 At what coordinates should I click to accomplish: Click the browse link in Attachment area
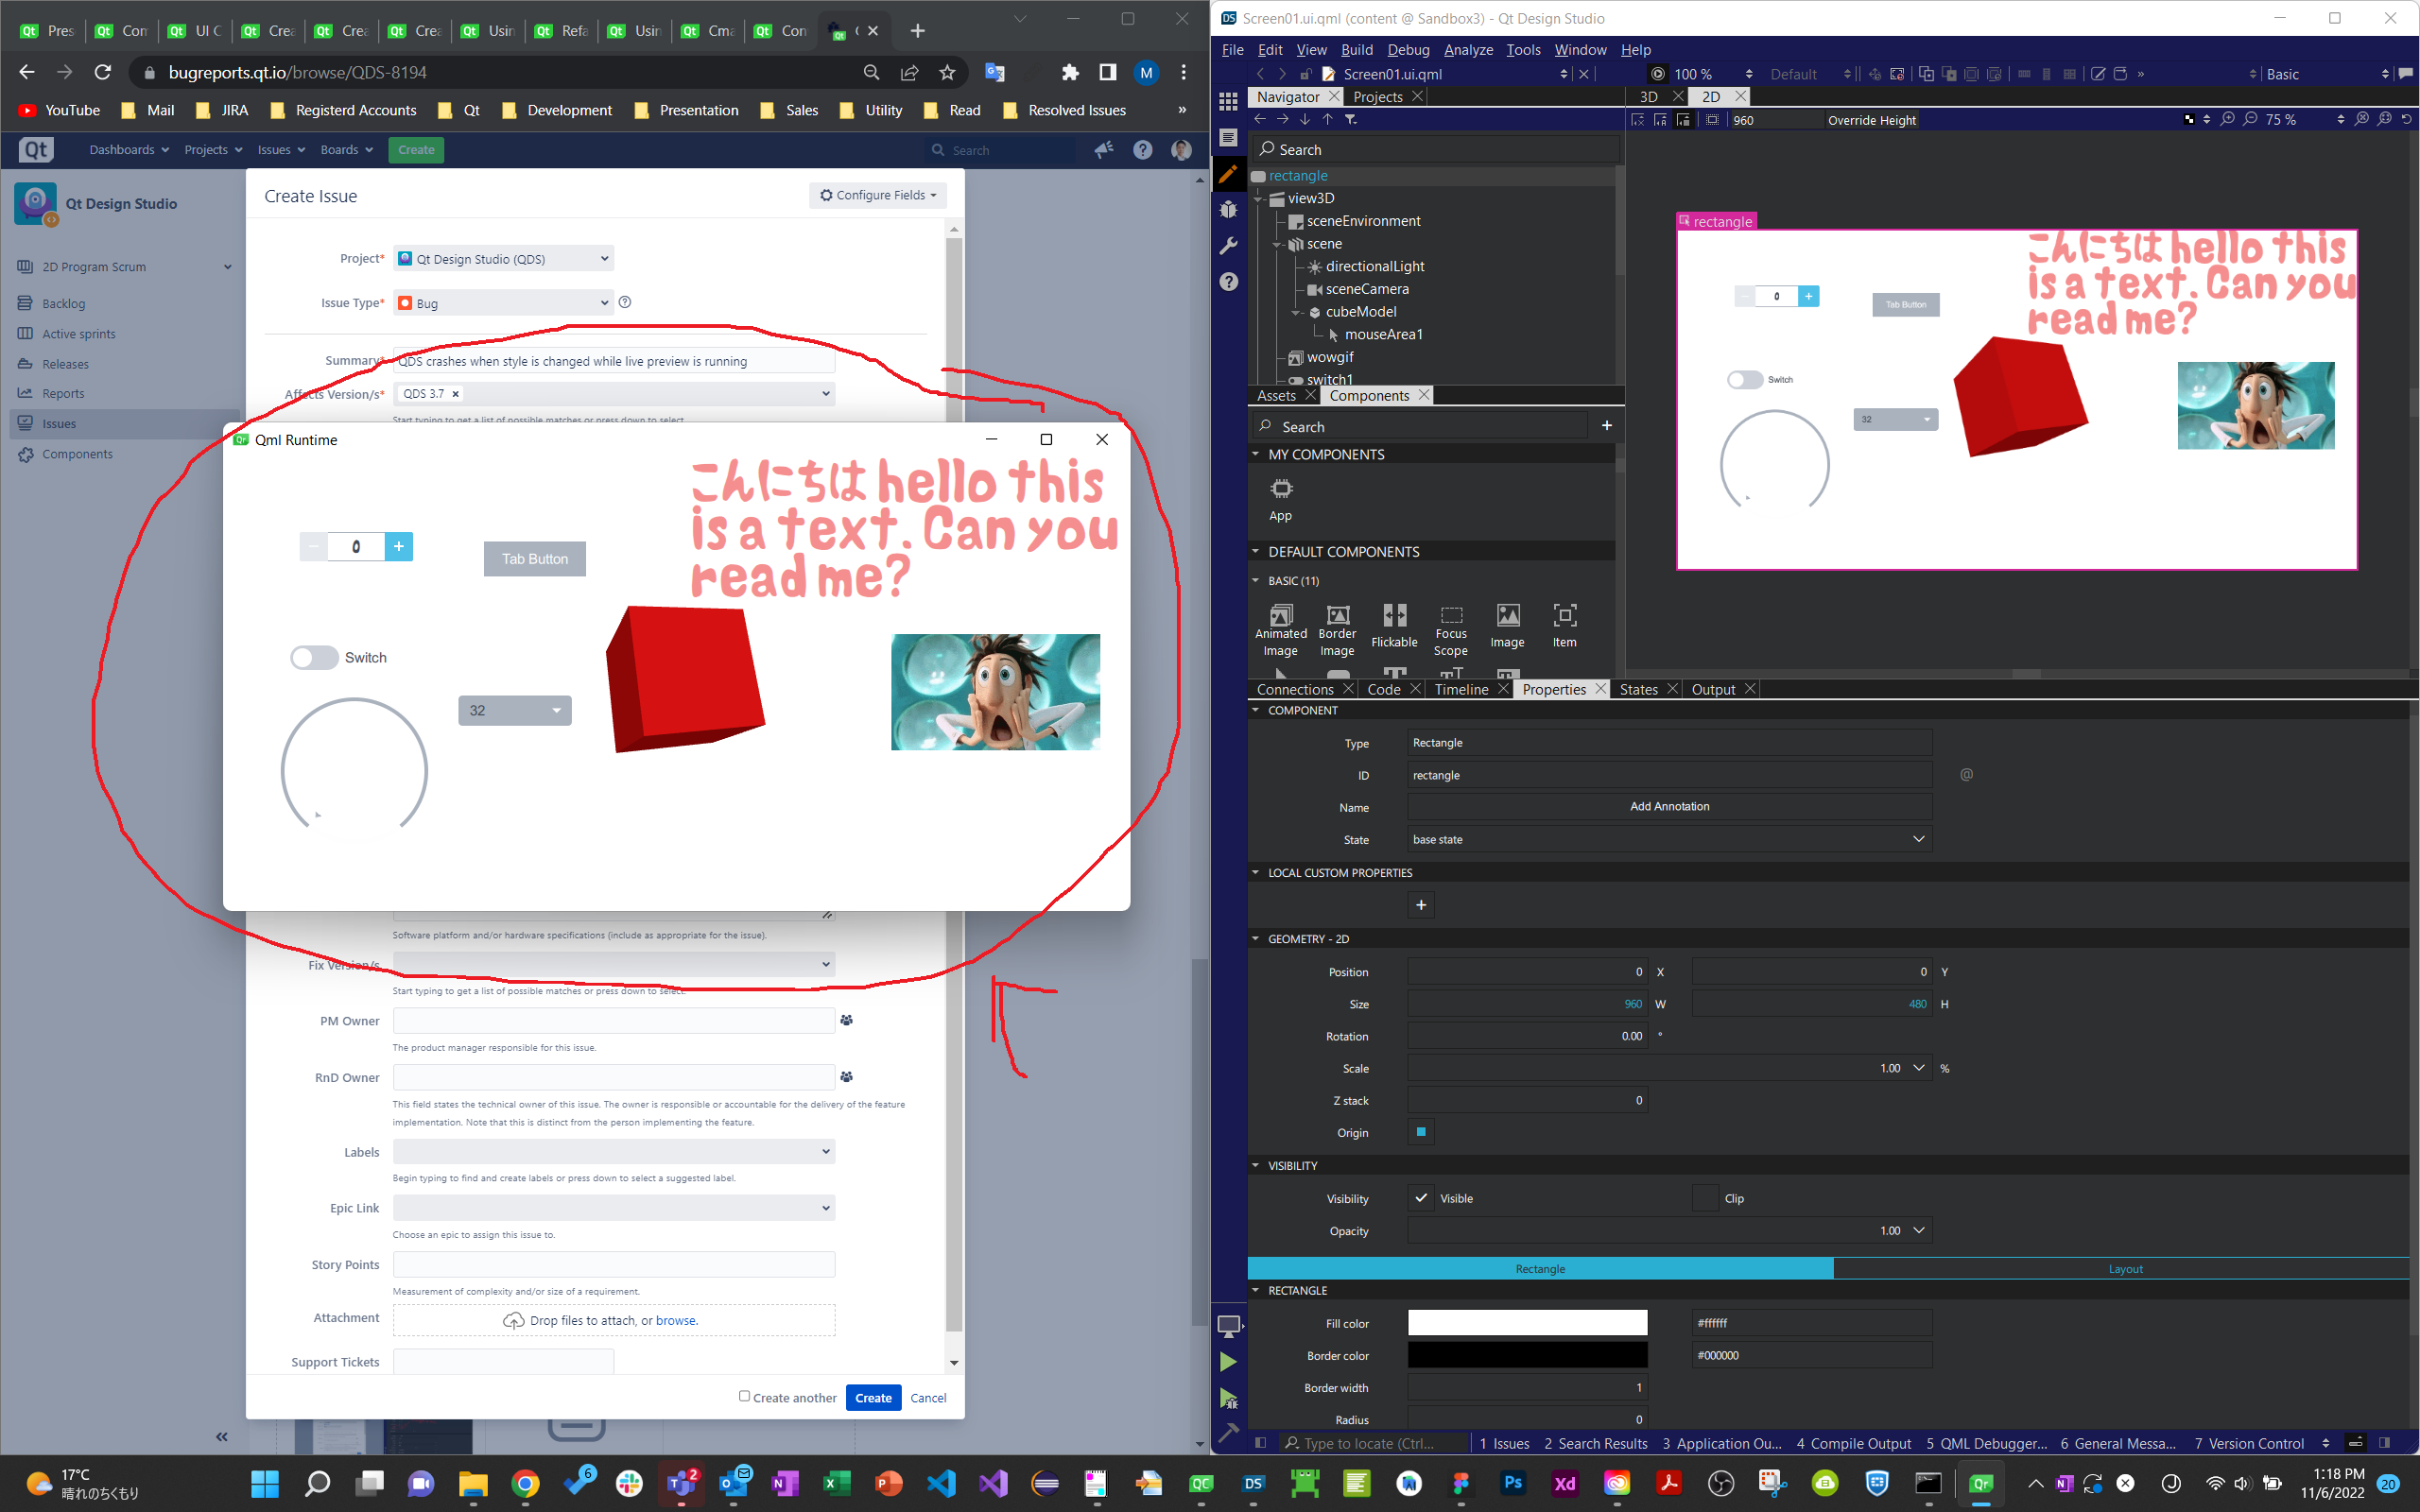pyautogui.click(x=676, y=1320)
